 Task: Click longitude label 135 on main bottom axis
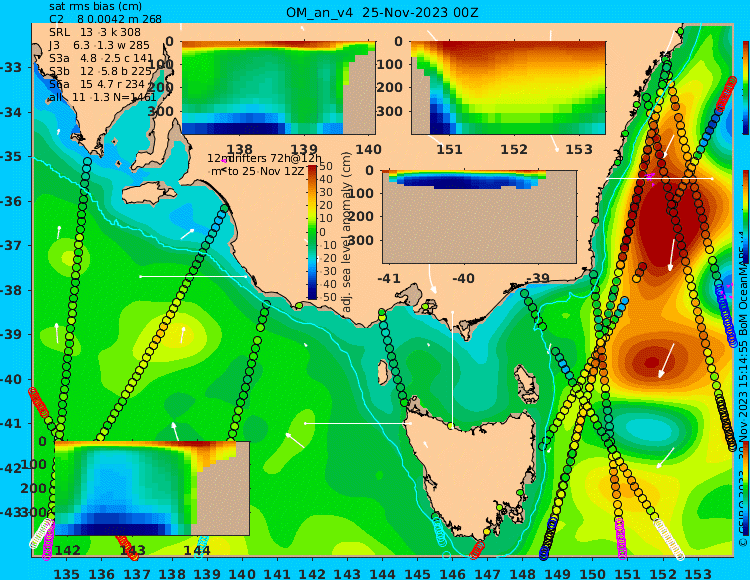click(66, 573)
